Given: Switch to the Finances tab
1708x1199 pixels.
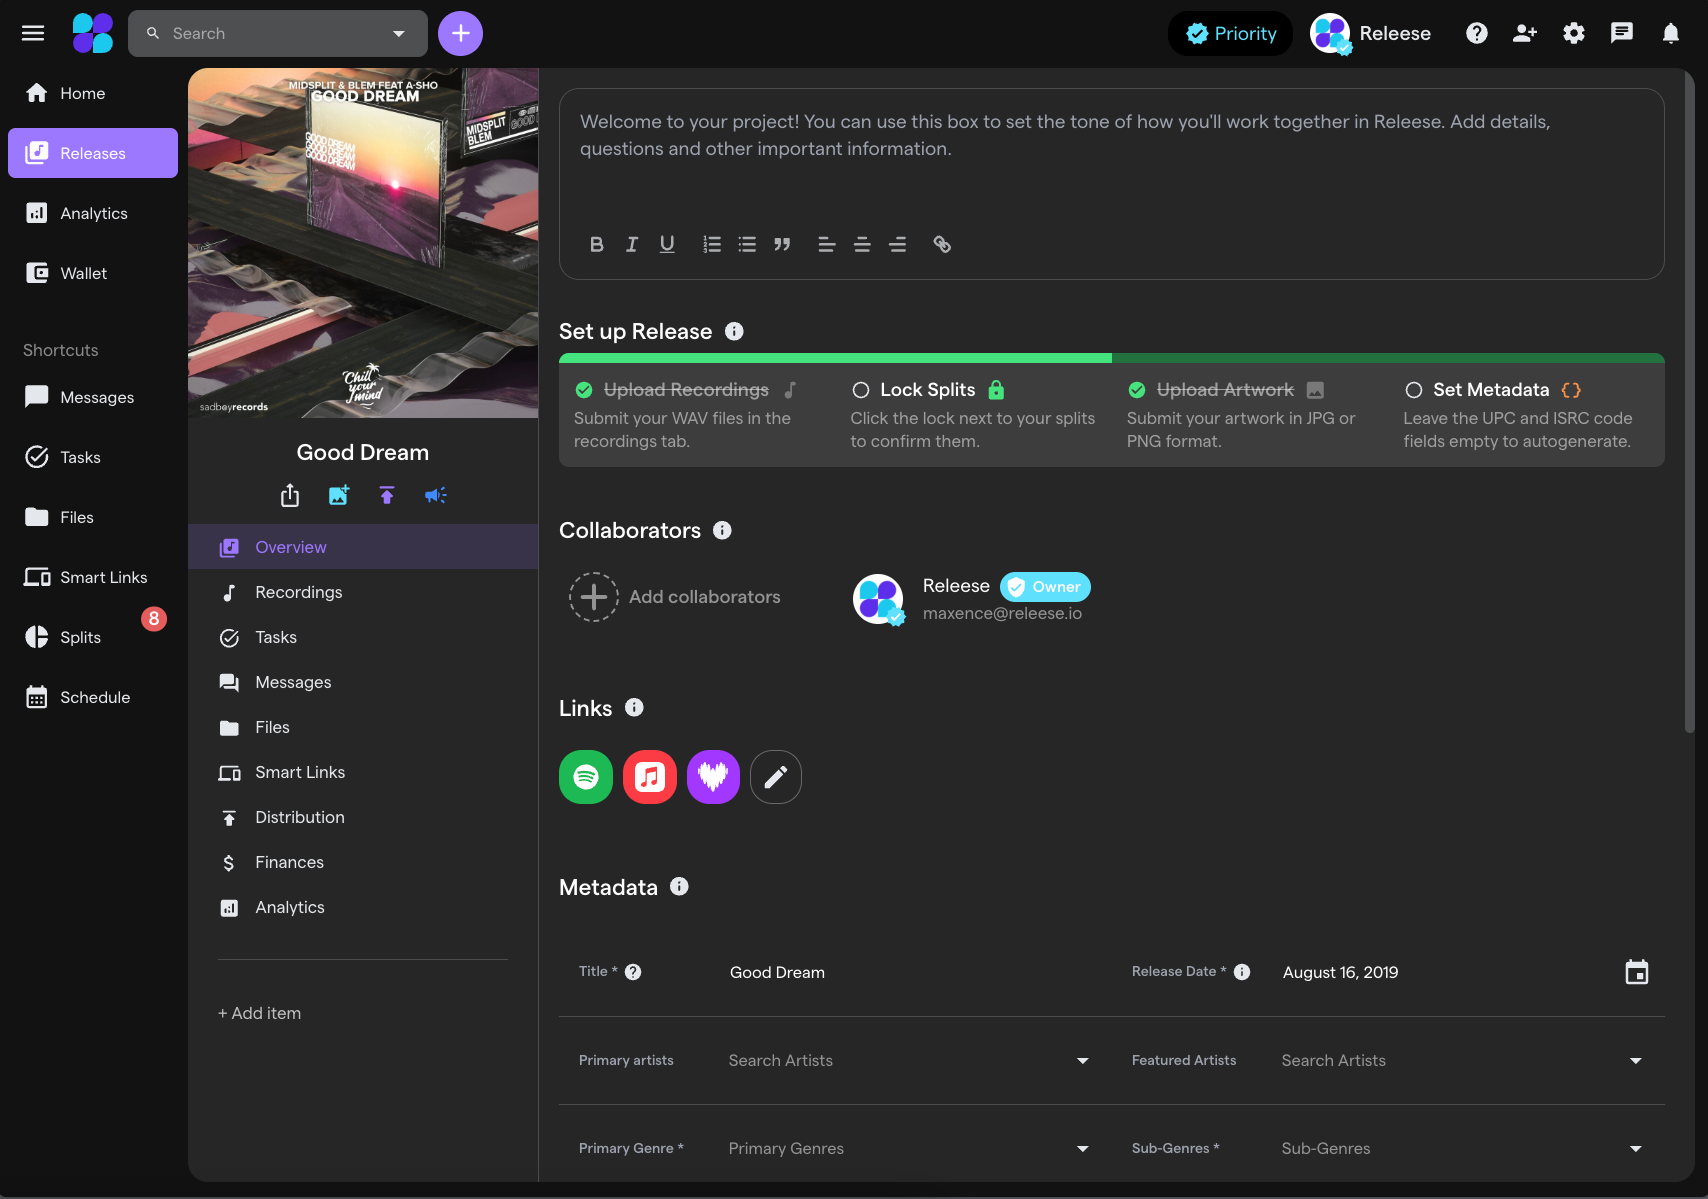Looking at the screenshot, I should [x=363, y=862].
